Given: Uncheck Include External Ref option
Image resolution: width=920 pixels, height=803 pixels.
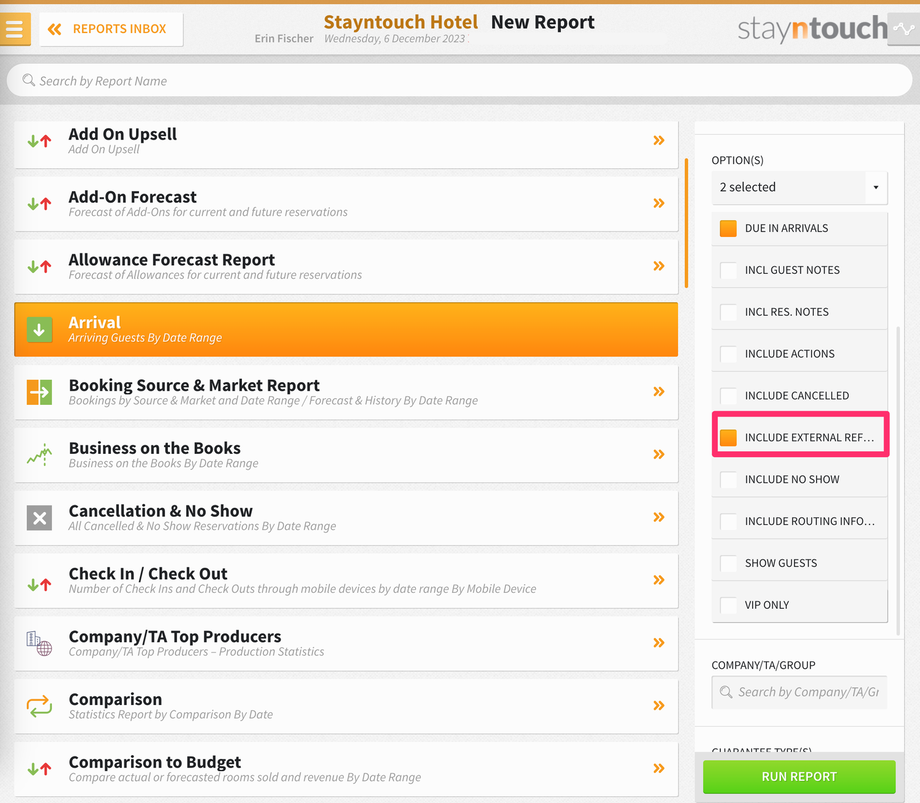Looking at the screenshot, I should point(728,437).
